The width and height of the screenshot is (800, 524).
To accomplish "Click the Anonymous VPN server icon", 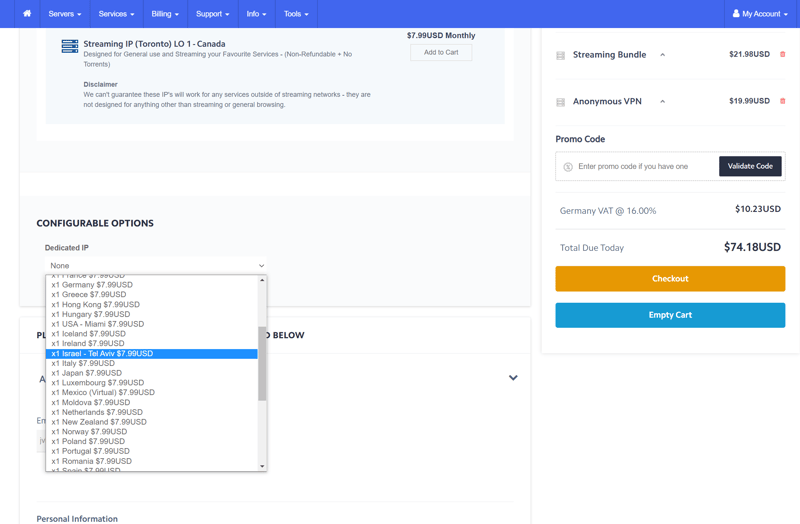I will [561, 102].
